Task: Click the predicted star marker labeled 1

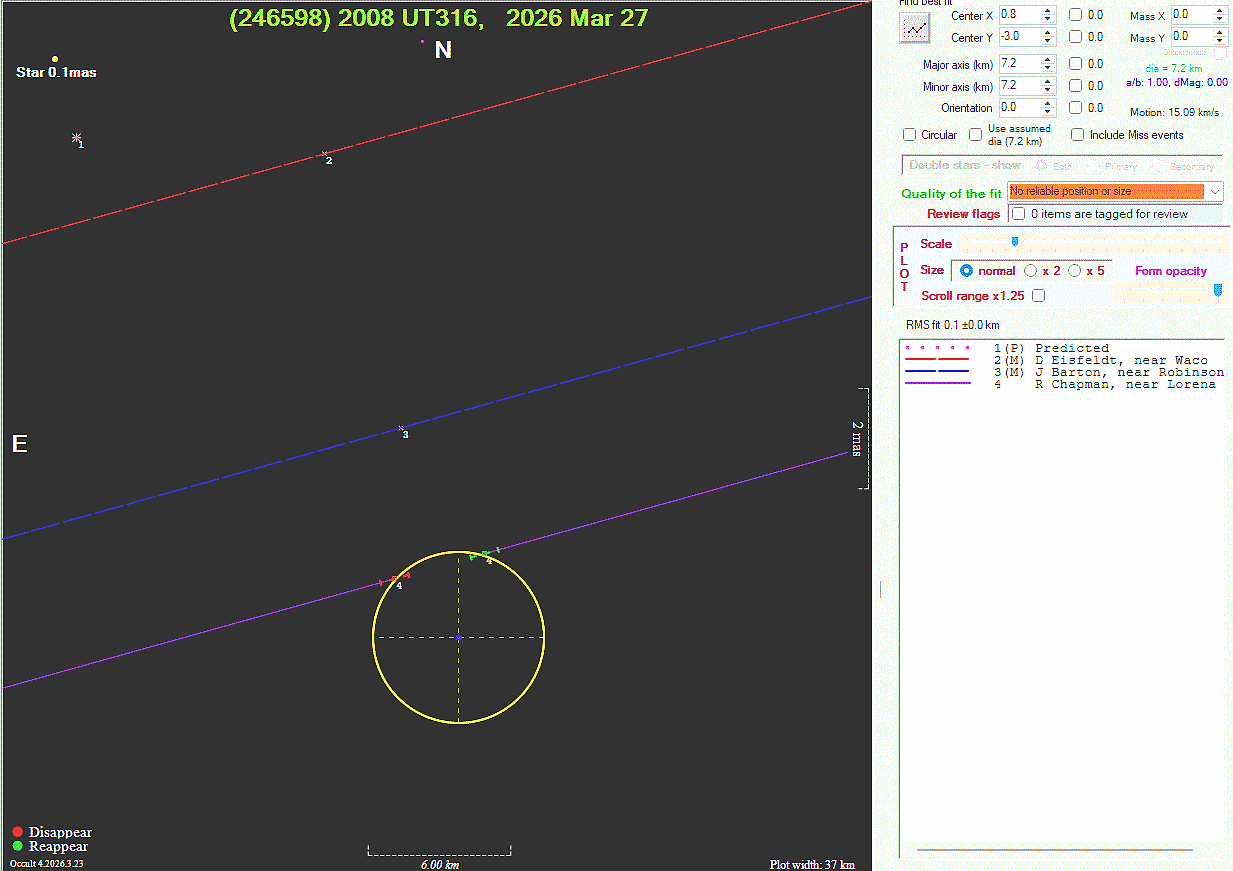Action: click(x=76, y=139)
